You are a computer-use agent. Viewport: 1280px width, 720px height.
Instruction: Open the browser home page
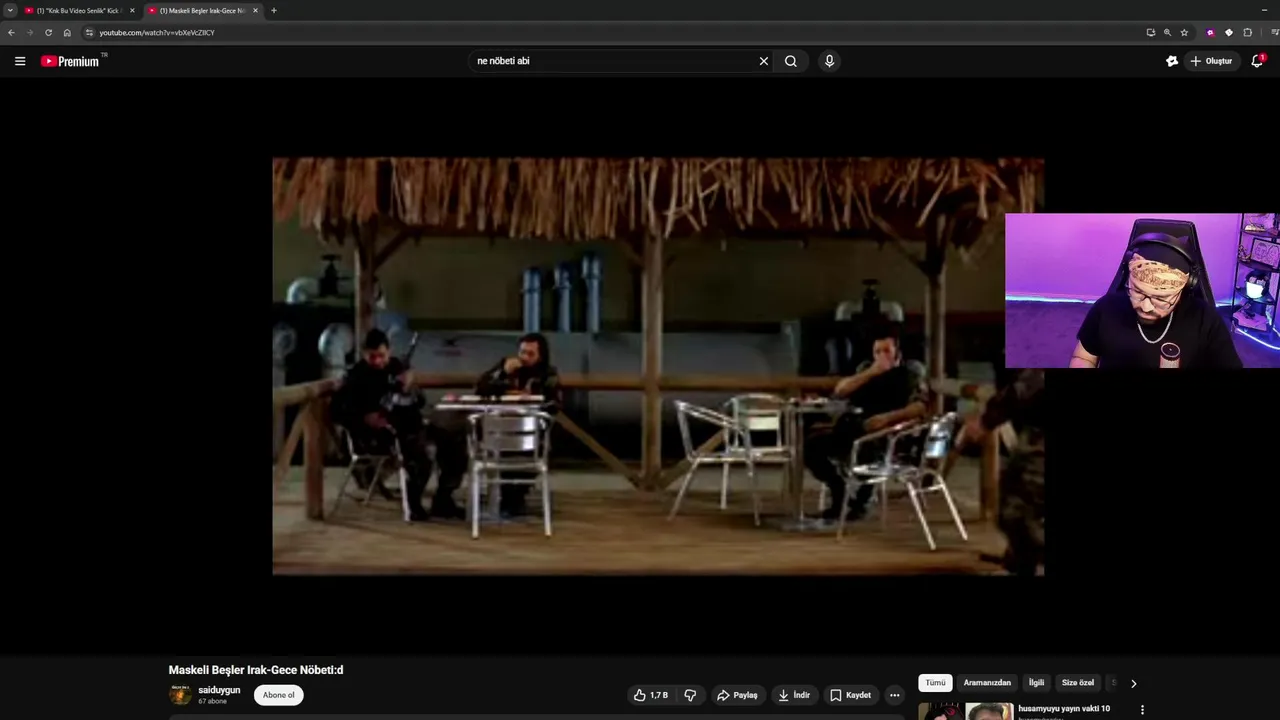(67, 32)
